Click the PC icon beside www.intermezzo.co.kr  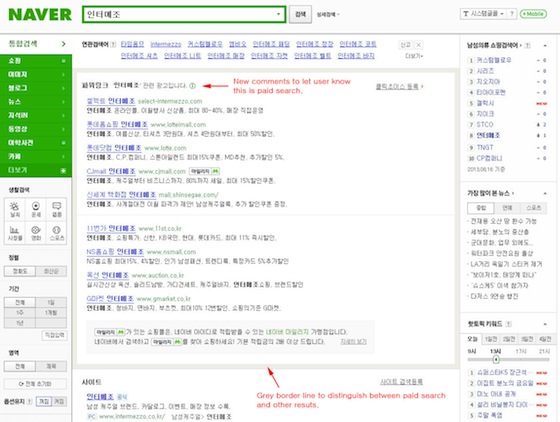click(x=91, y=417)
